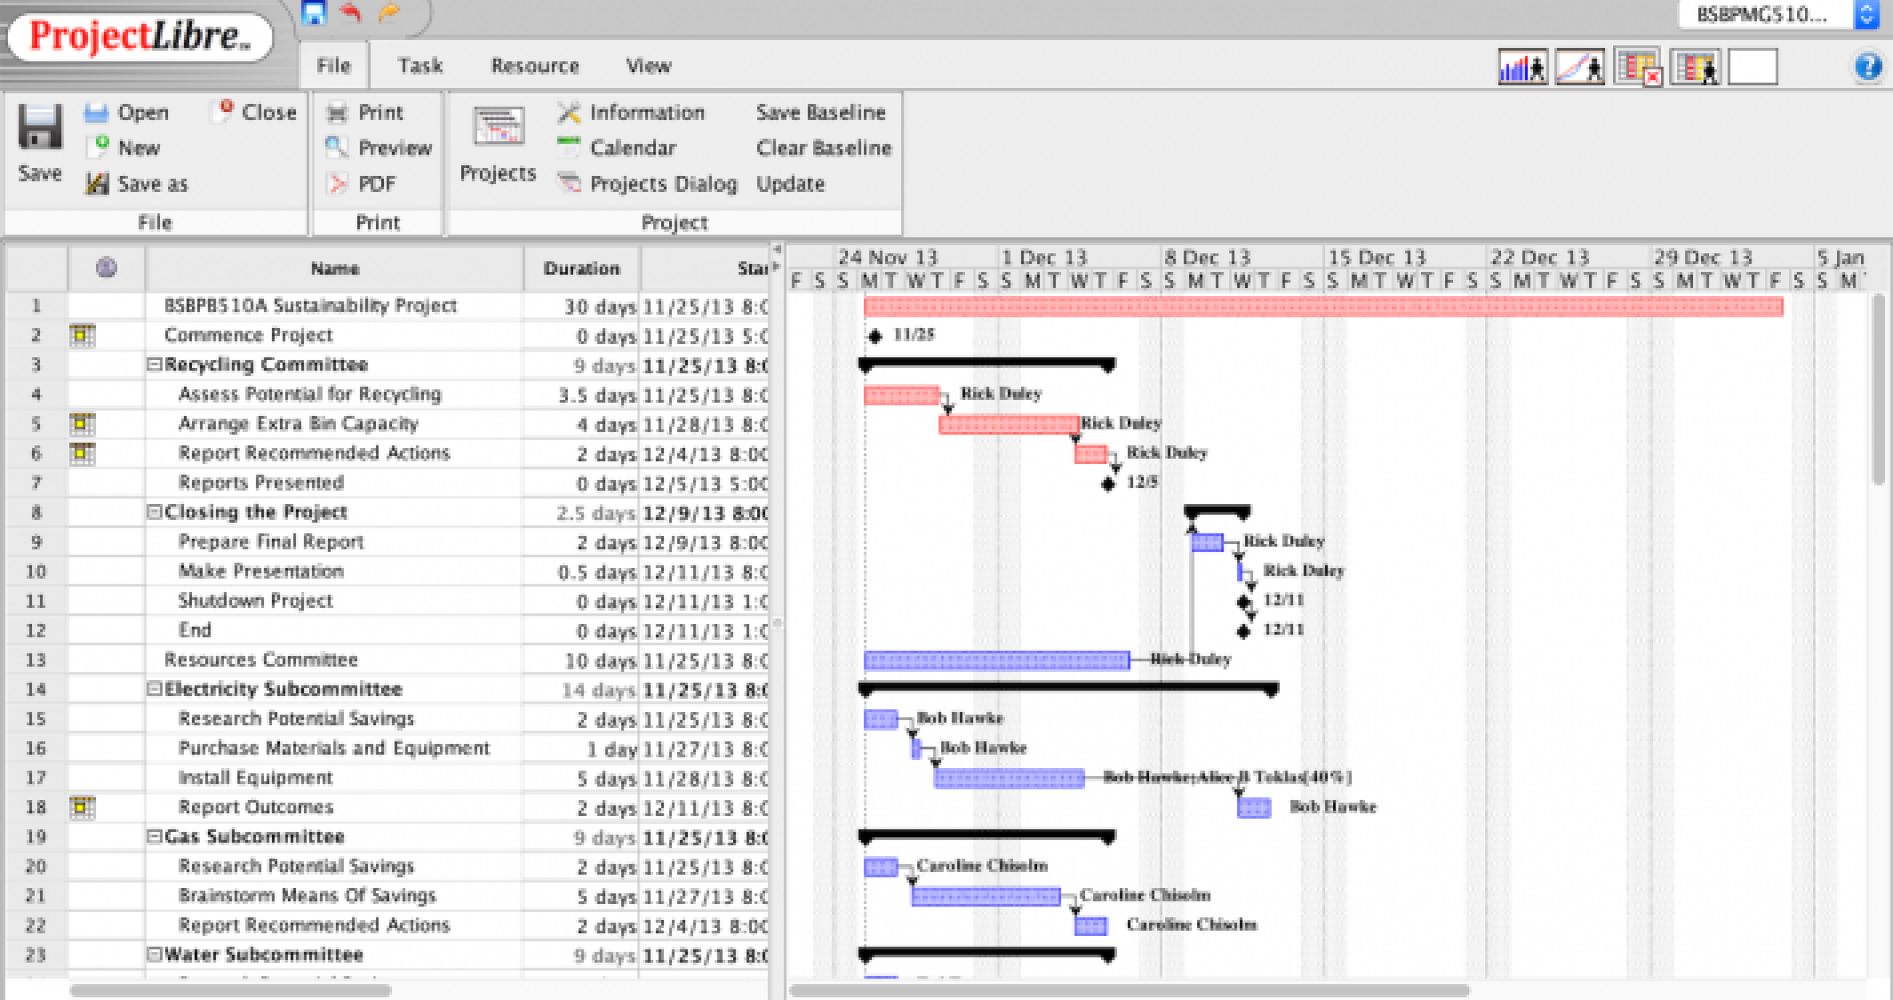Choose Save as in File group
The height and width of the screenshot is (1000, 1893).
pos(138,184)
